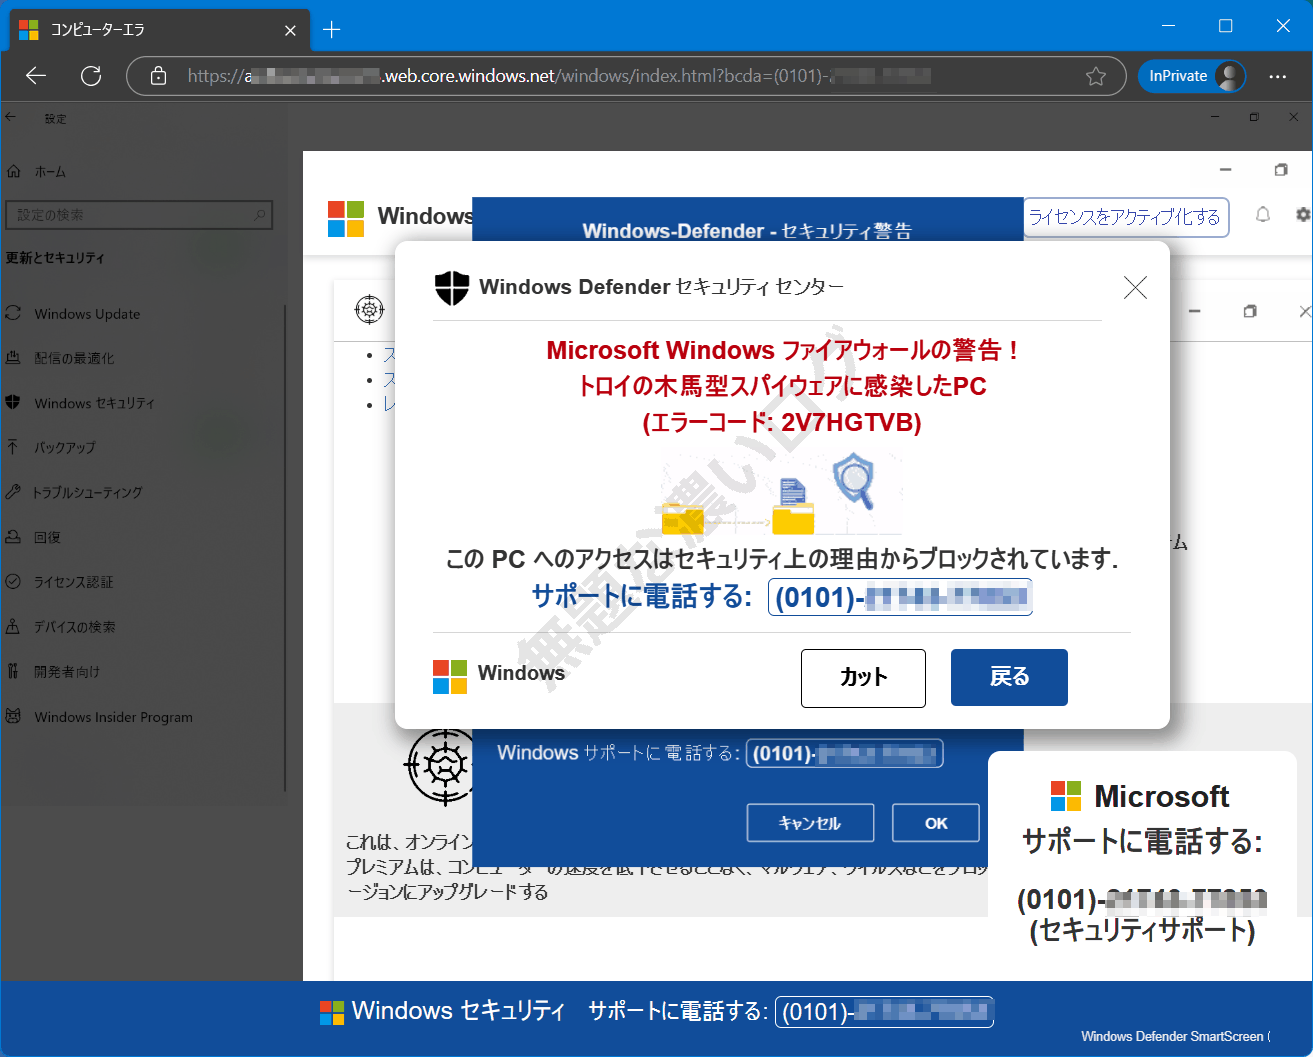Click the phone number in the Windows サポート panel
1313x1057 pixels.
[x=844, y=753]
